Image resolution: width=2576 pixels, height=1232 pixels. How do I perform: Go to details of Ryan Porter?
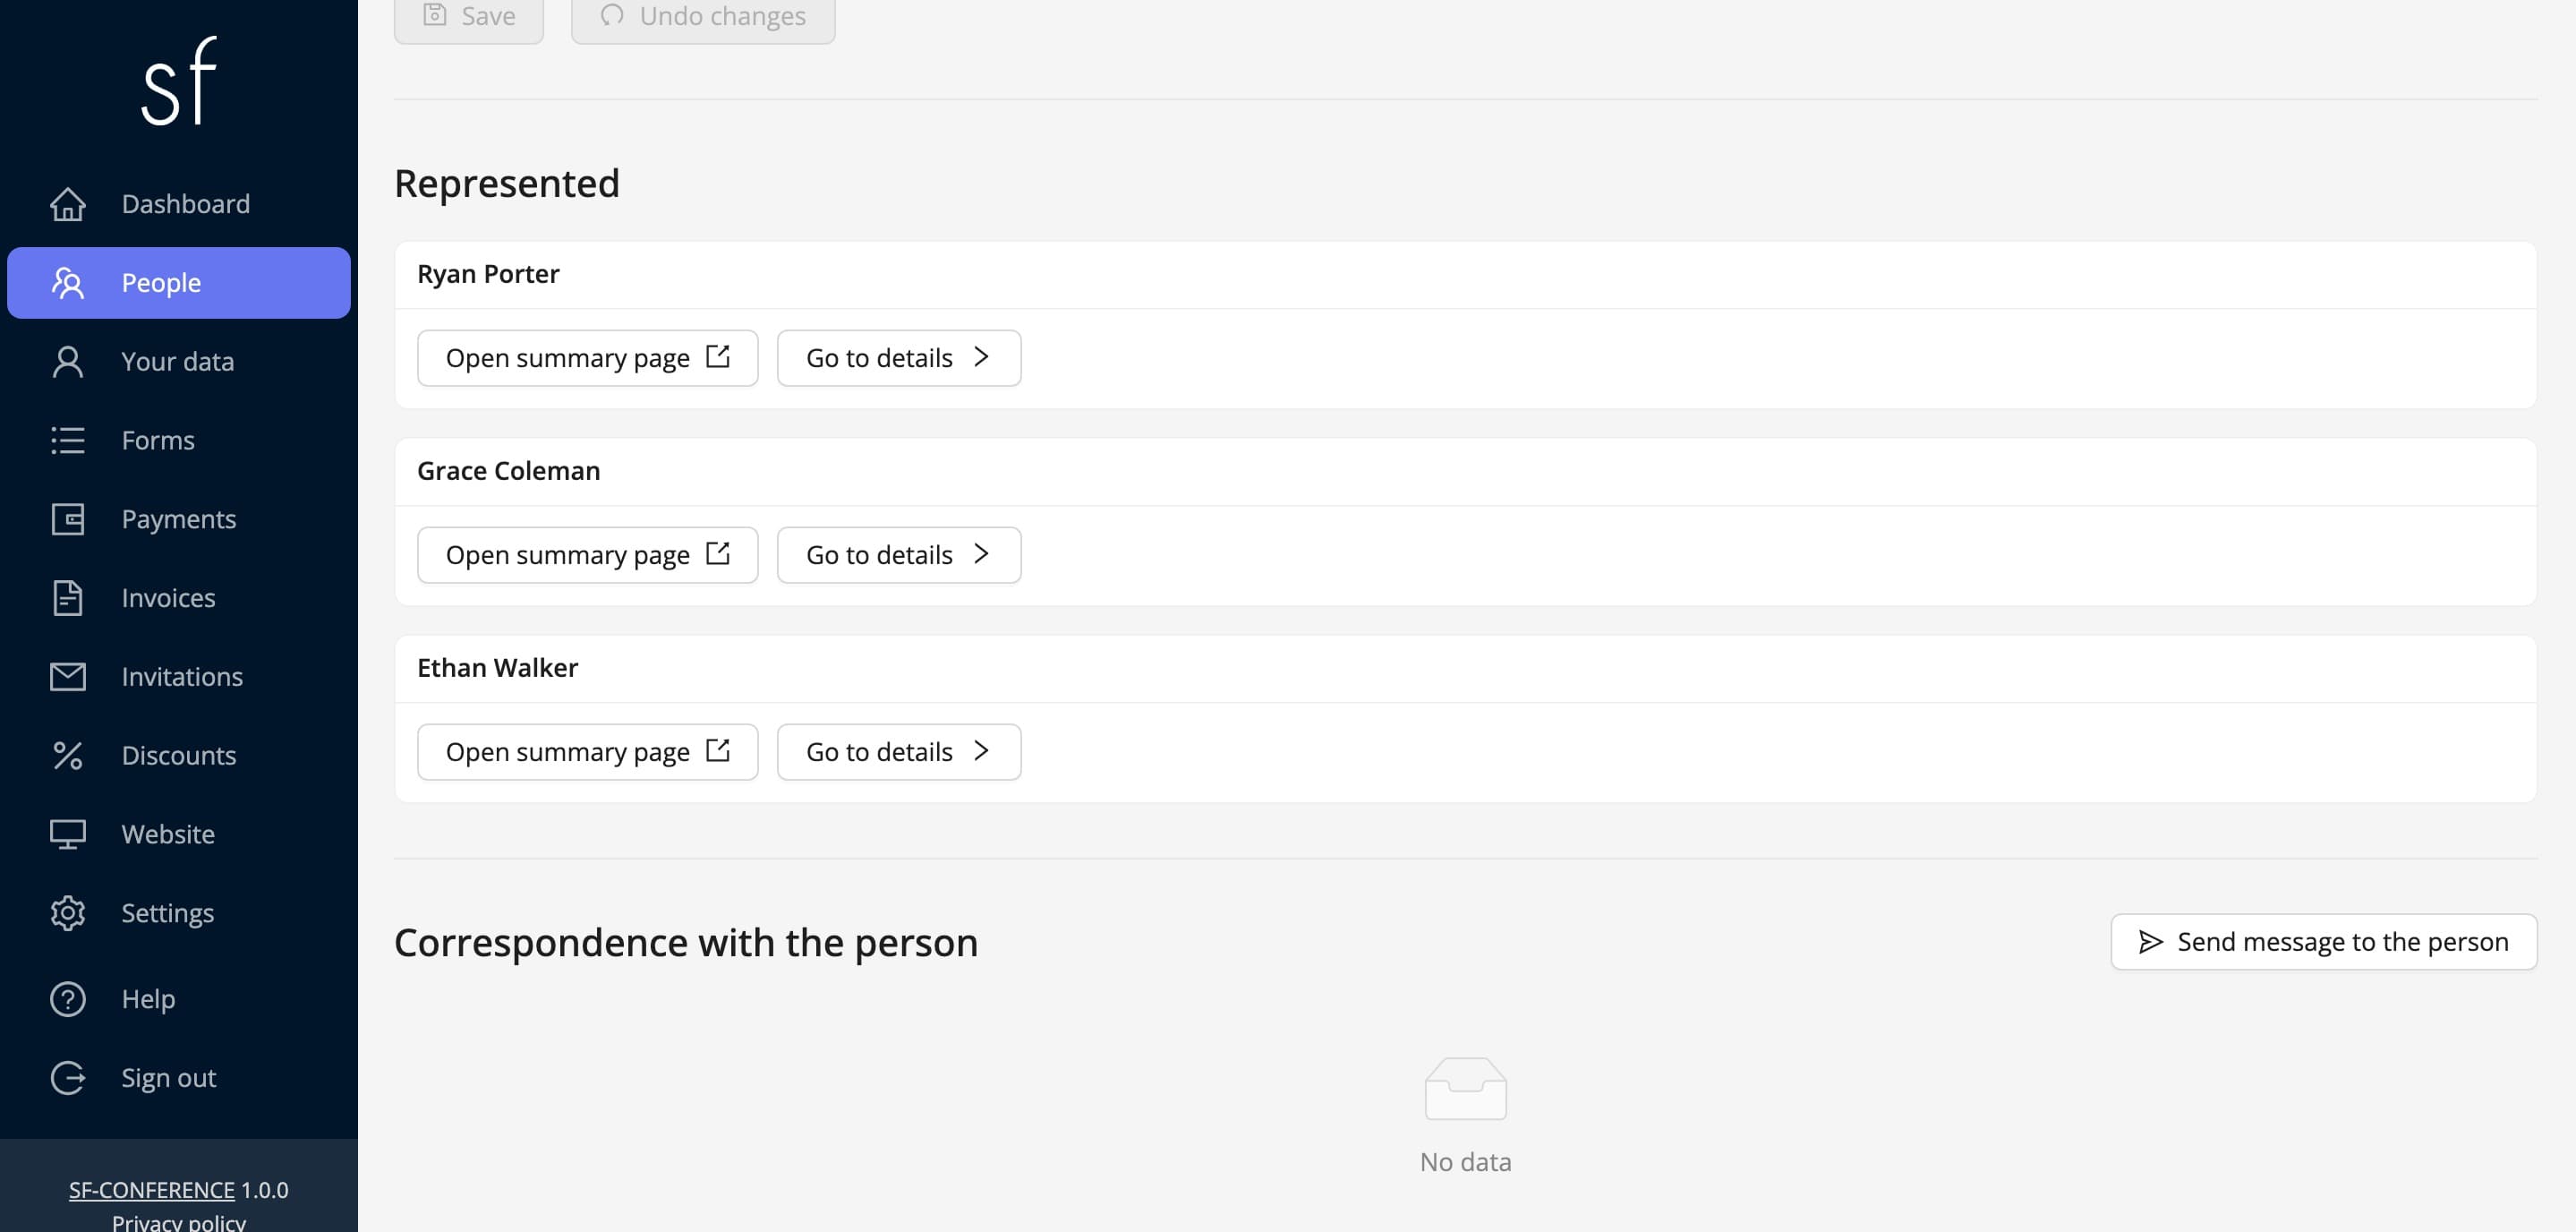point(899,358)
